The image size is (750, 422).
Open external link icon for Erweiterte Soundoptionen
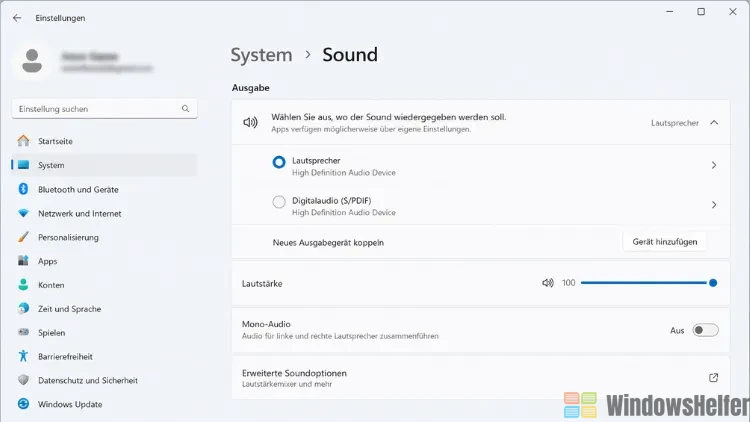[x=713, y=378]
